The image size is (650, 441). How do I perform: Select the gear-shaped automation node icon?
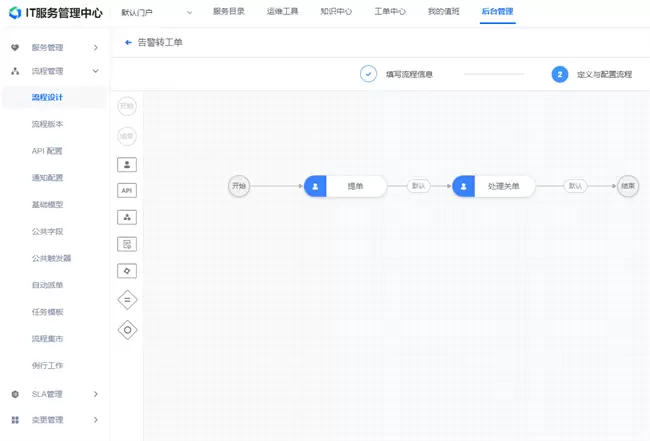(x=127, y=270)
